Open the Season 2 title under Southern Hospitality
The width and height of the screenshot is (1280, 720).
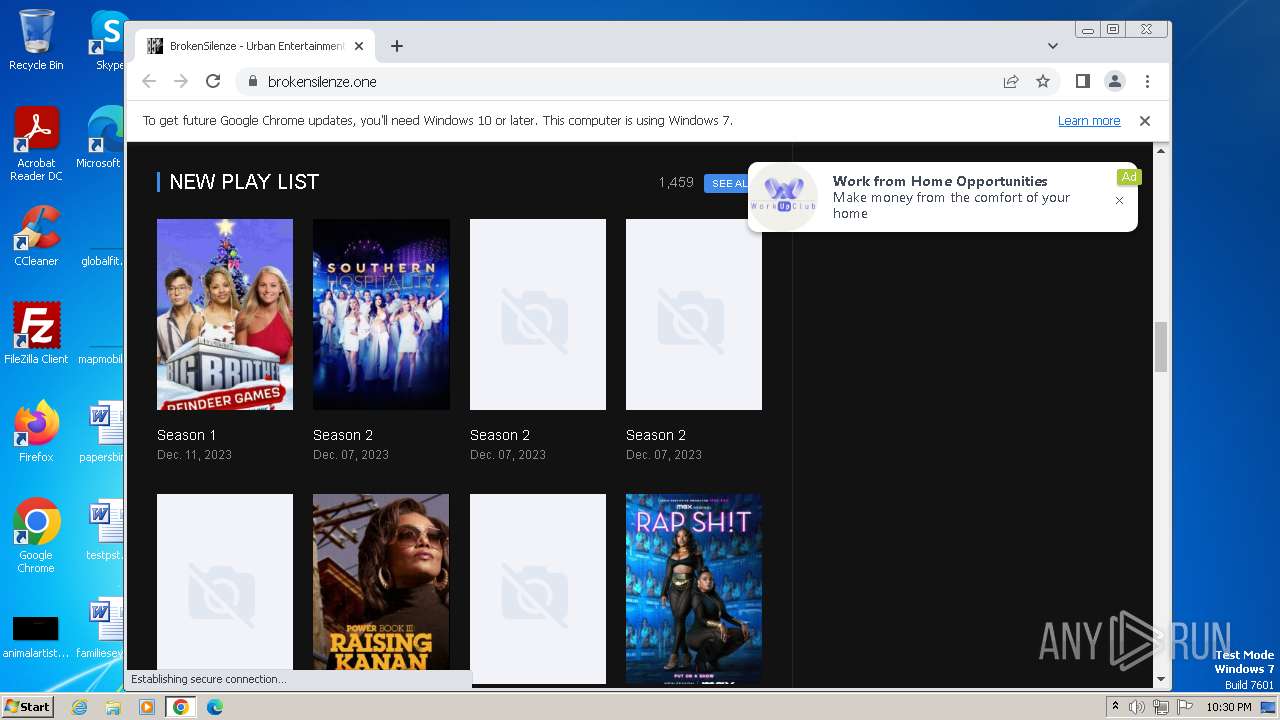(343, 435)
